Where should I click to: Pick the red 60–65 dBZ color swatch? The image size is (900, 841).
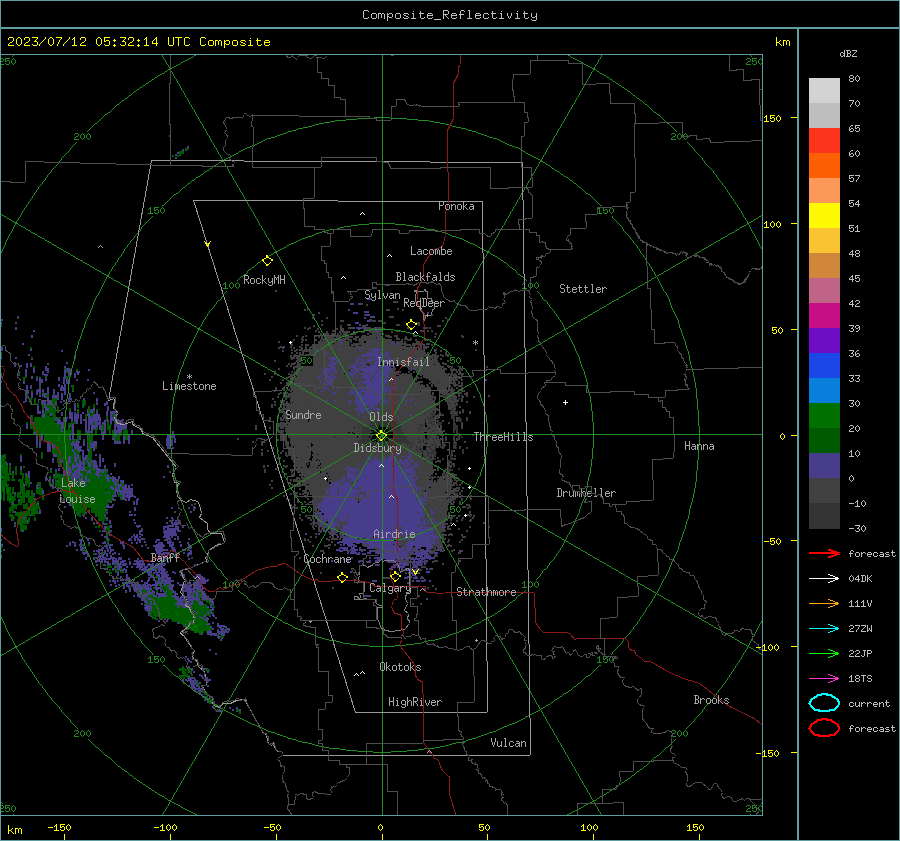824,141
